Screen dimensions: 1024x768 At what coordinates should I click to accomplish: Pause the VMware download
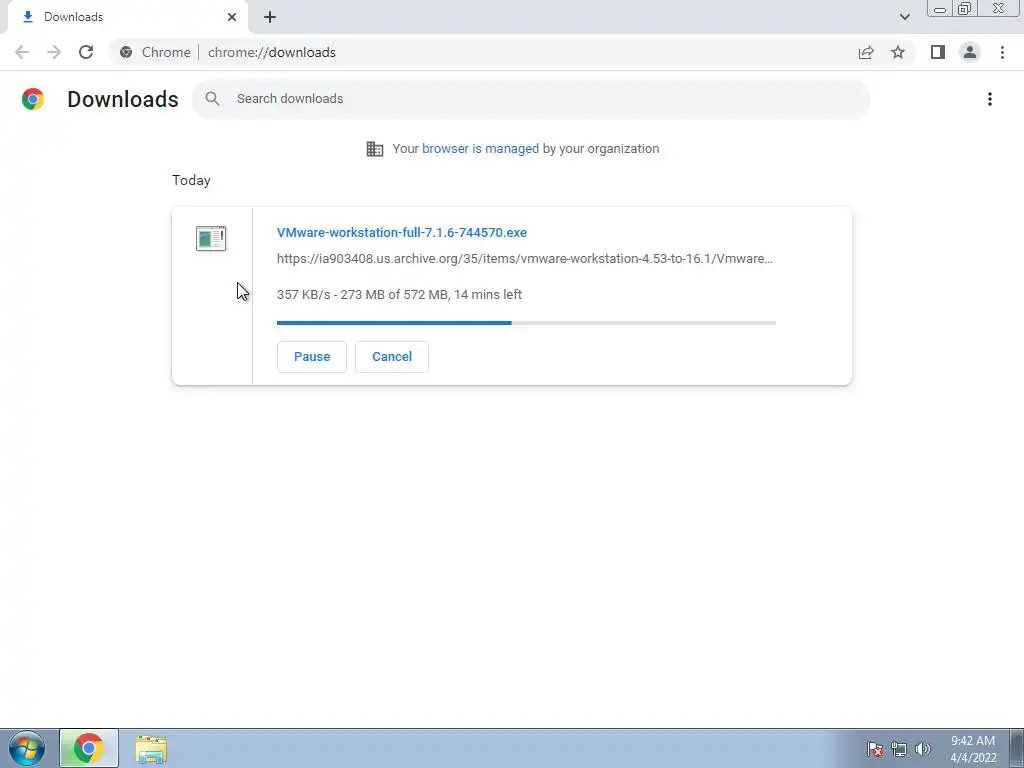click(x=312, y=357)
